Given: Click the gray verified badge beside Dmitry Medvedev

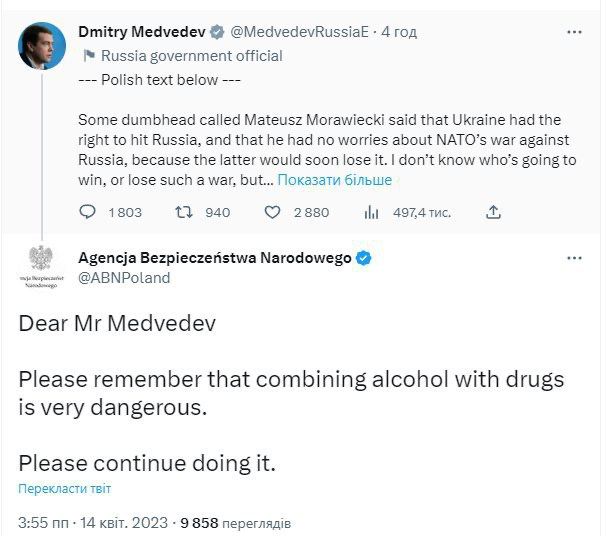Looking at the screenshot, I should pyautogui.click(x=218, y=32).
